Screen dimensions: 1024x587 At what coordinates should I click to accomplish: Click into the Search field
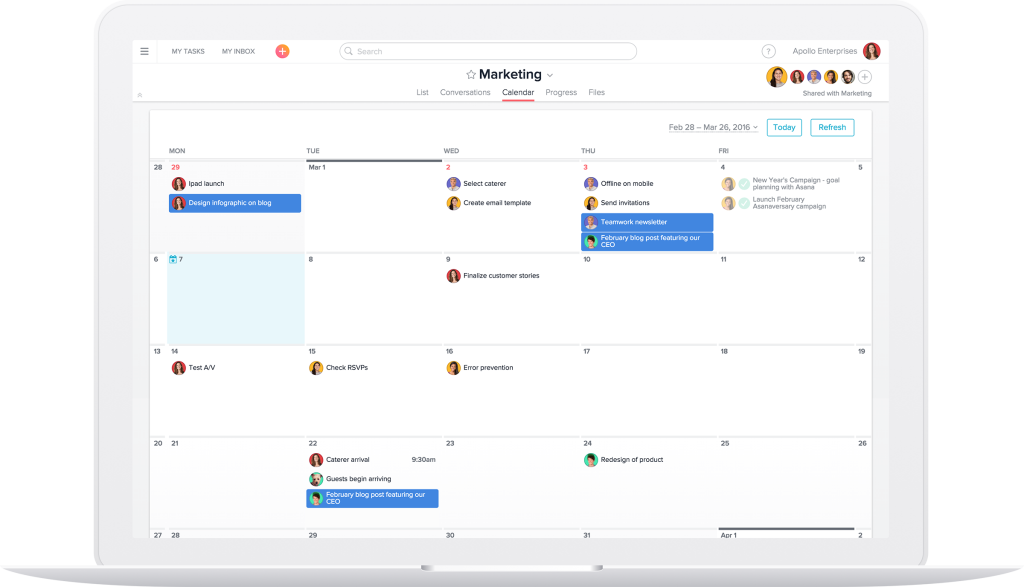(x=488, y=51)
